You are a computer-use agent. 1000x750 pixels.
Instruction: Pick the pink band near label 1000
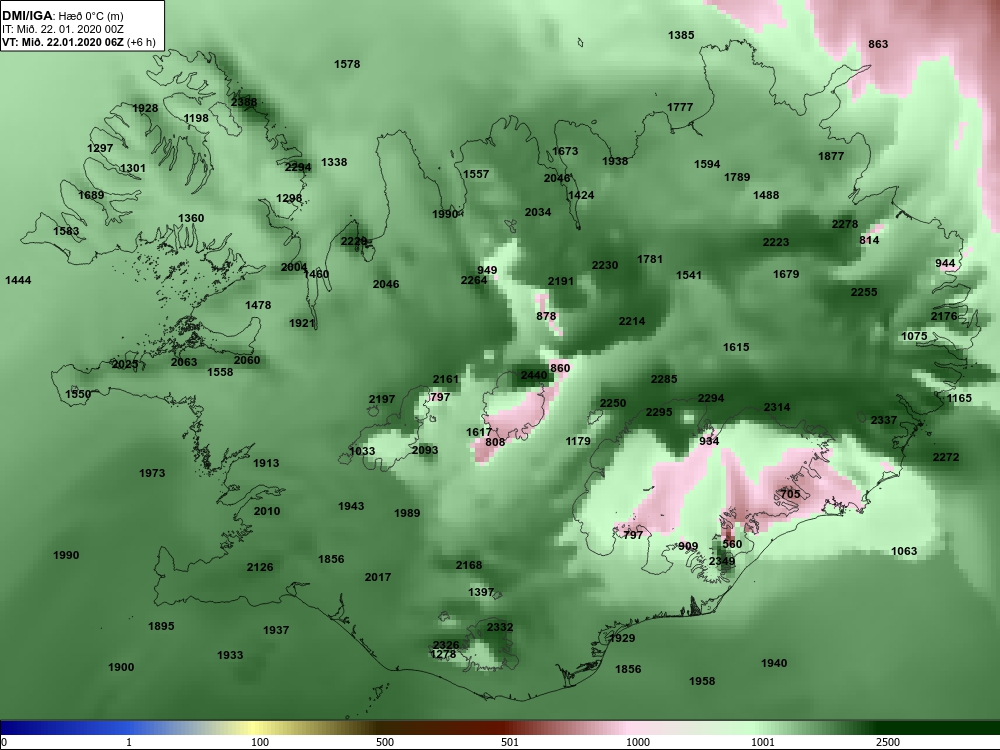(628, 728)
